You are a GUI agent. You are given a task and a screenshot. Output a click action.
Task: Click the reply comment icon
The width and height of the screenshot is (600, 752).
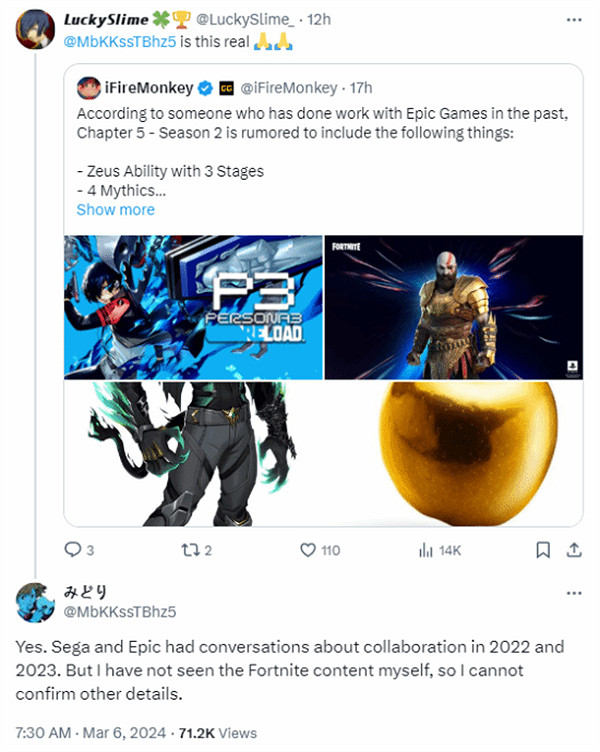click(72, 549)
